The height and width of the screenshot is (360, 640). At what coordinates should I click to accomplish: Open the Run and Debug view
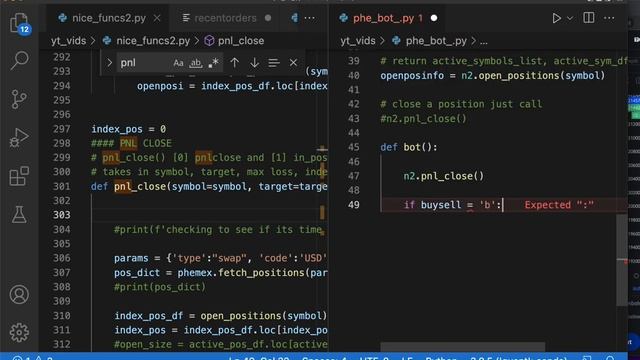click(x=19, y=138)
